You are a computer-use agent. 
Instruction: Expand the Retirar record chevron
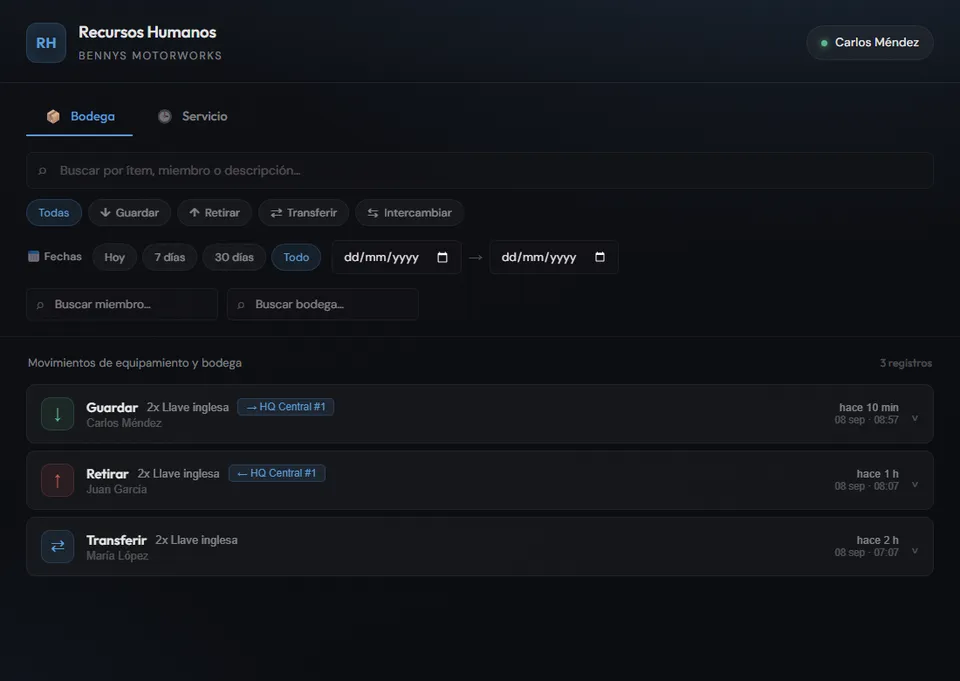click(915, 484)
